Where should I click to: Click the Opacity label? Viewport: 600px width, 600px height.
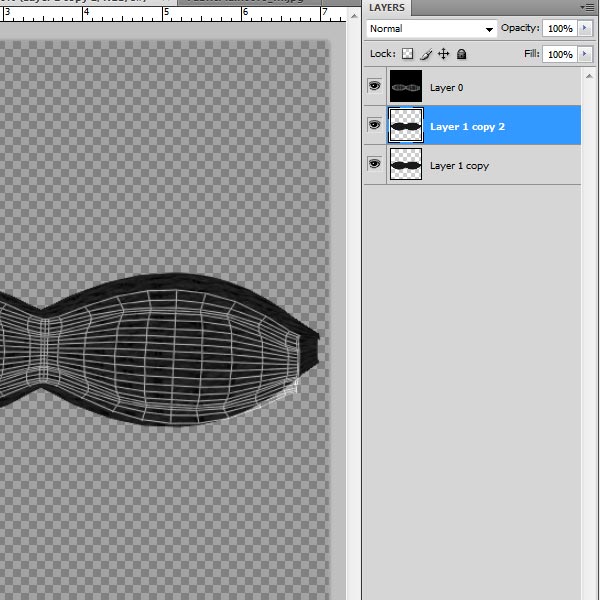[x=520, y=28]
